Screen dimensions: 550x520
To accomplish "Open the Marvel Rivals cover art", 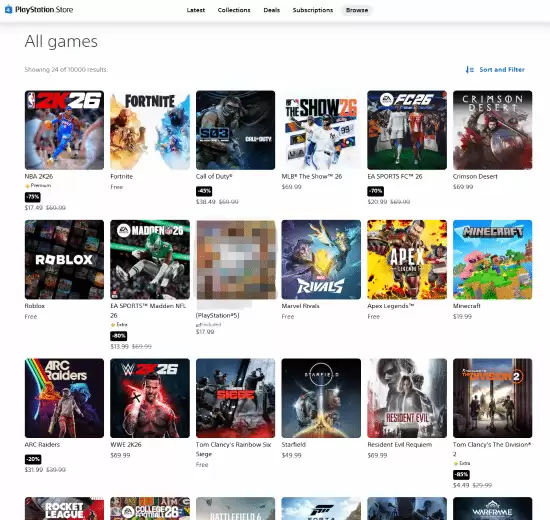I will (321, 260).
